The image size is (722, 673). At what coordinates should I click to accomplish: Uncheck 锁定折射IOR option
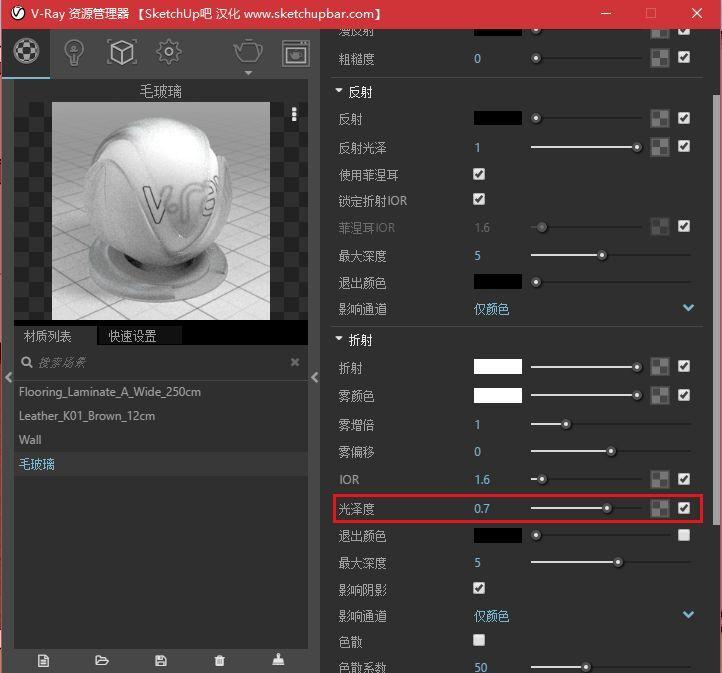pyautogui.click(x=479, y=199)
